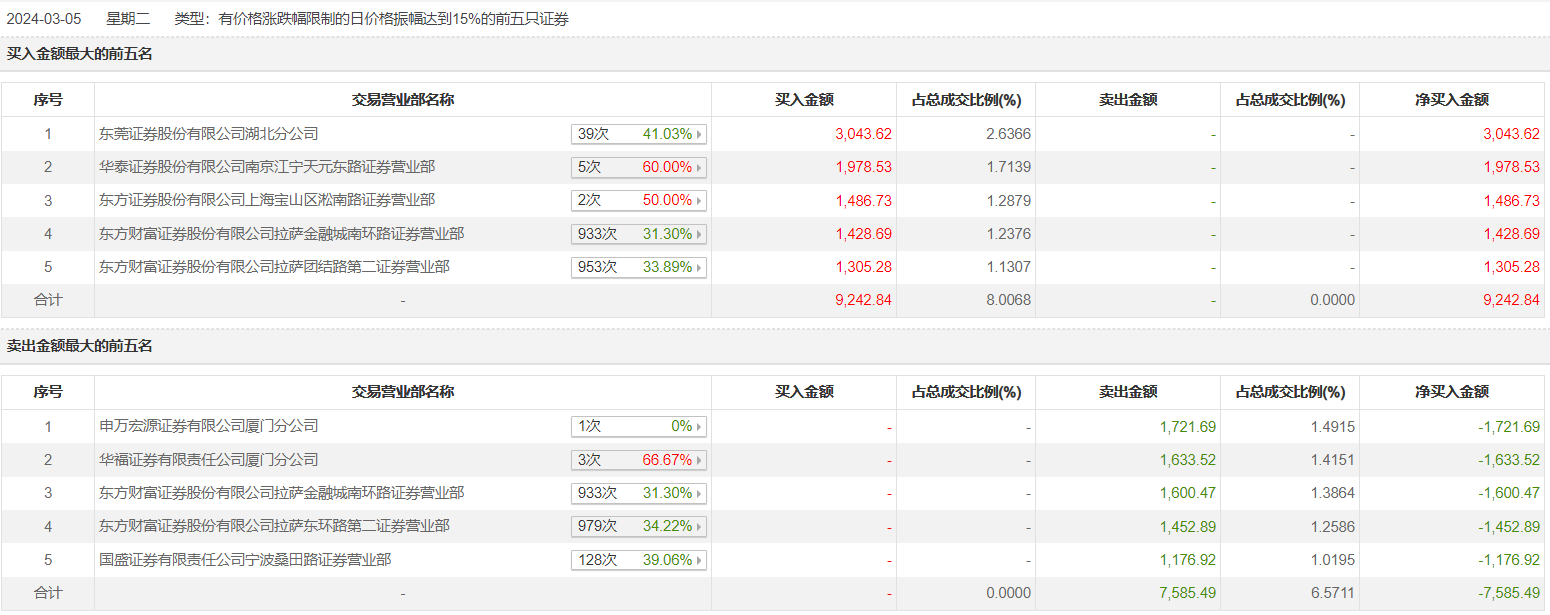Open 申万宏源证券有限公司厦门分公司 link
1550x615 pixels.
208,426
